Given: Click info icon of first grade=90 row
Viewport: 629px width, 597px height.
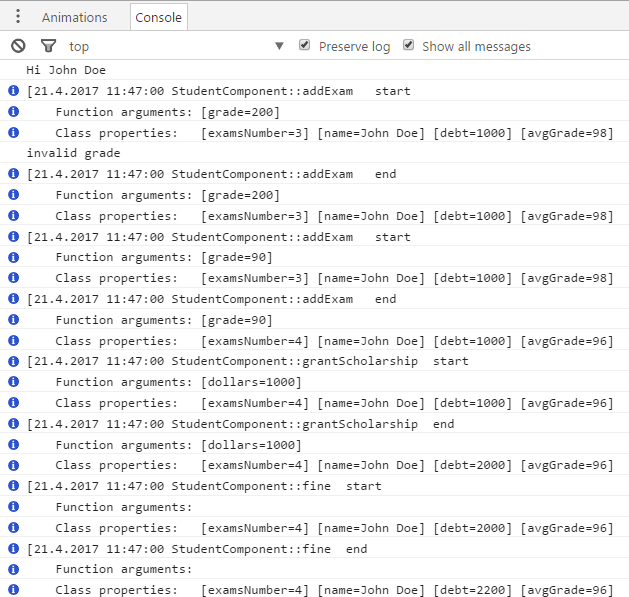Looking at the screenshot, I should coord(14,257).
